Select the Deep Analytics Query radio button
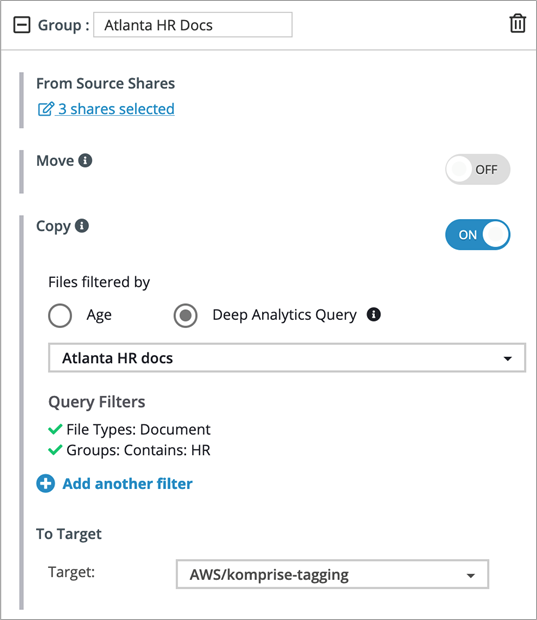Screen dimensions: 537x620 tap(185, 315)
